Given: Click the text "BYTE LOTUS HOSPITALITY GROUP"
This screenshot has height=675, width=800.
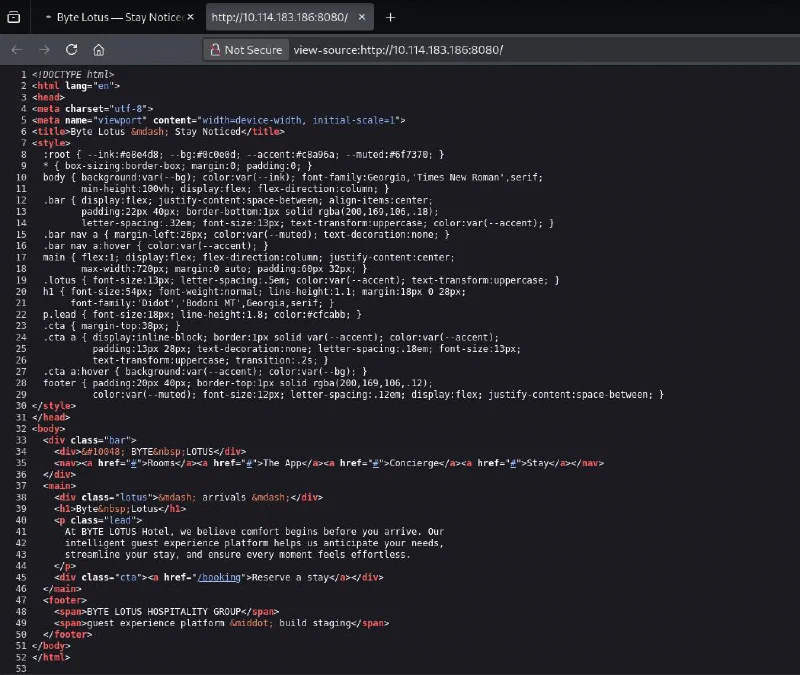Looking at the screenshot, I should (164, 612).
